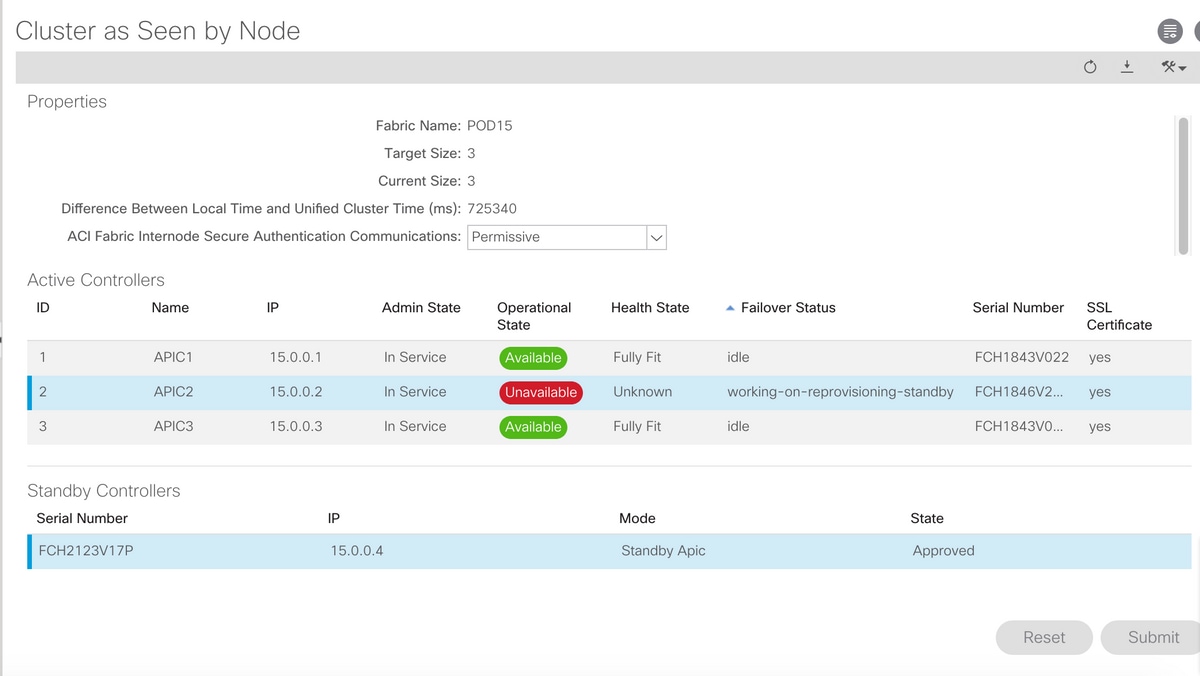Click the round list-view icon by the title
This screenshot has width=1200, height=676.
[1169, 32]
